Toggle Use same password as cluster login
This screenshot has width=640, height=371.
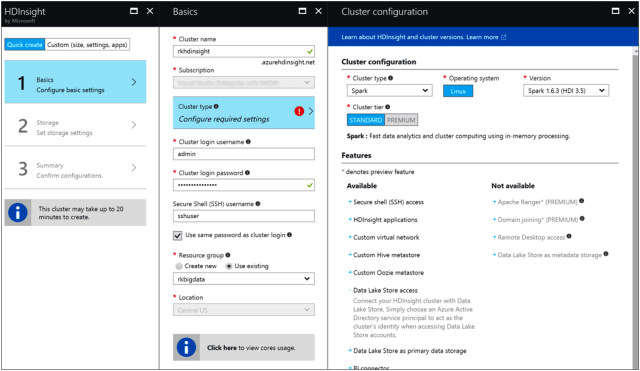tap(178, 235)
